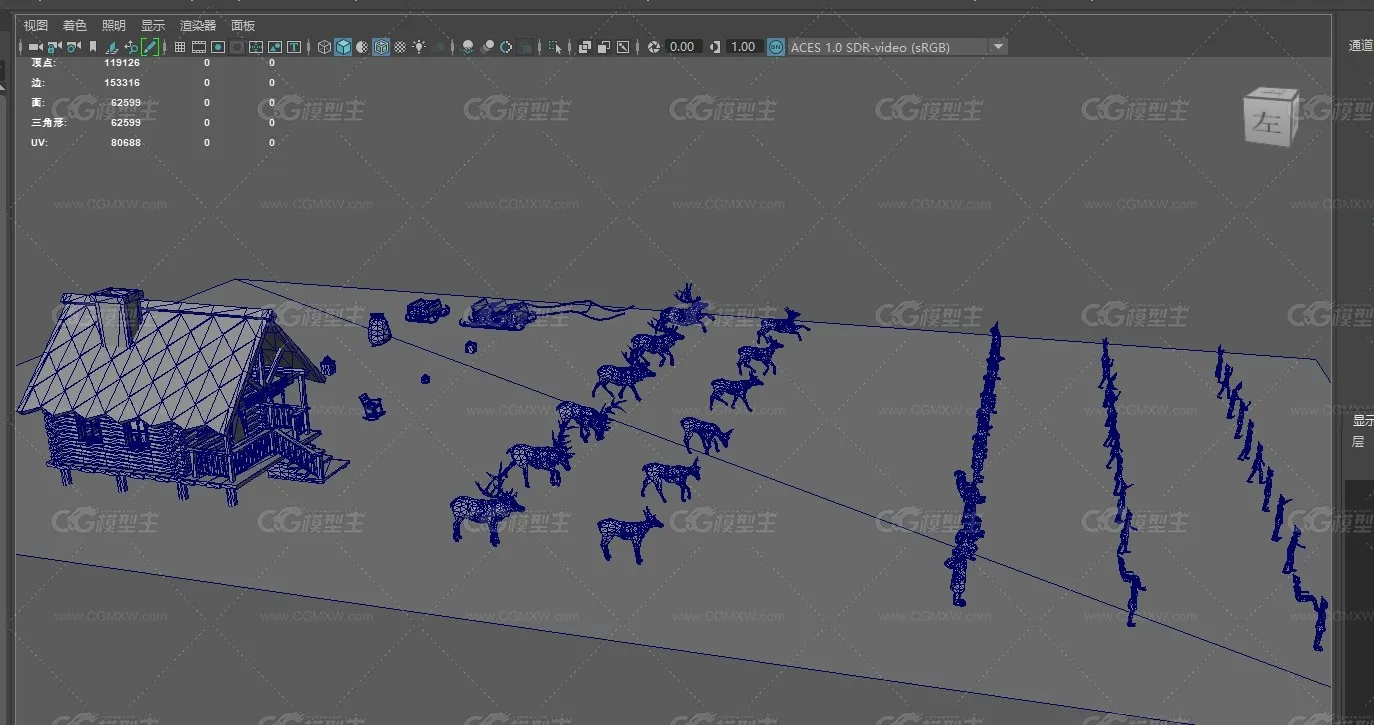This screenshot has width=1374, height=725.
Task: Open the 着色 panel menu
Action: [74, 25]
